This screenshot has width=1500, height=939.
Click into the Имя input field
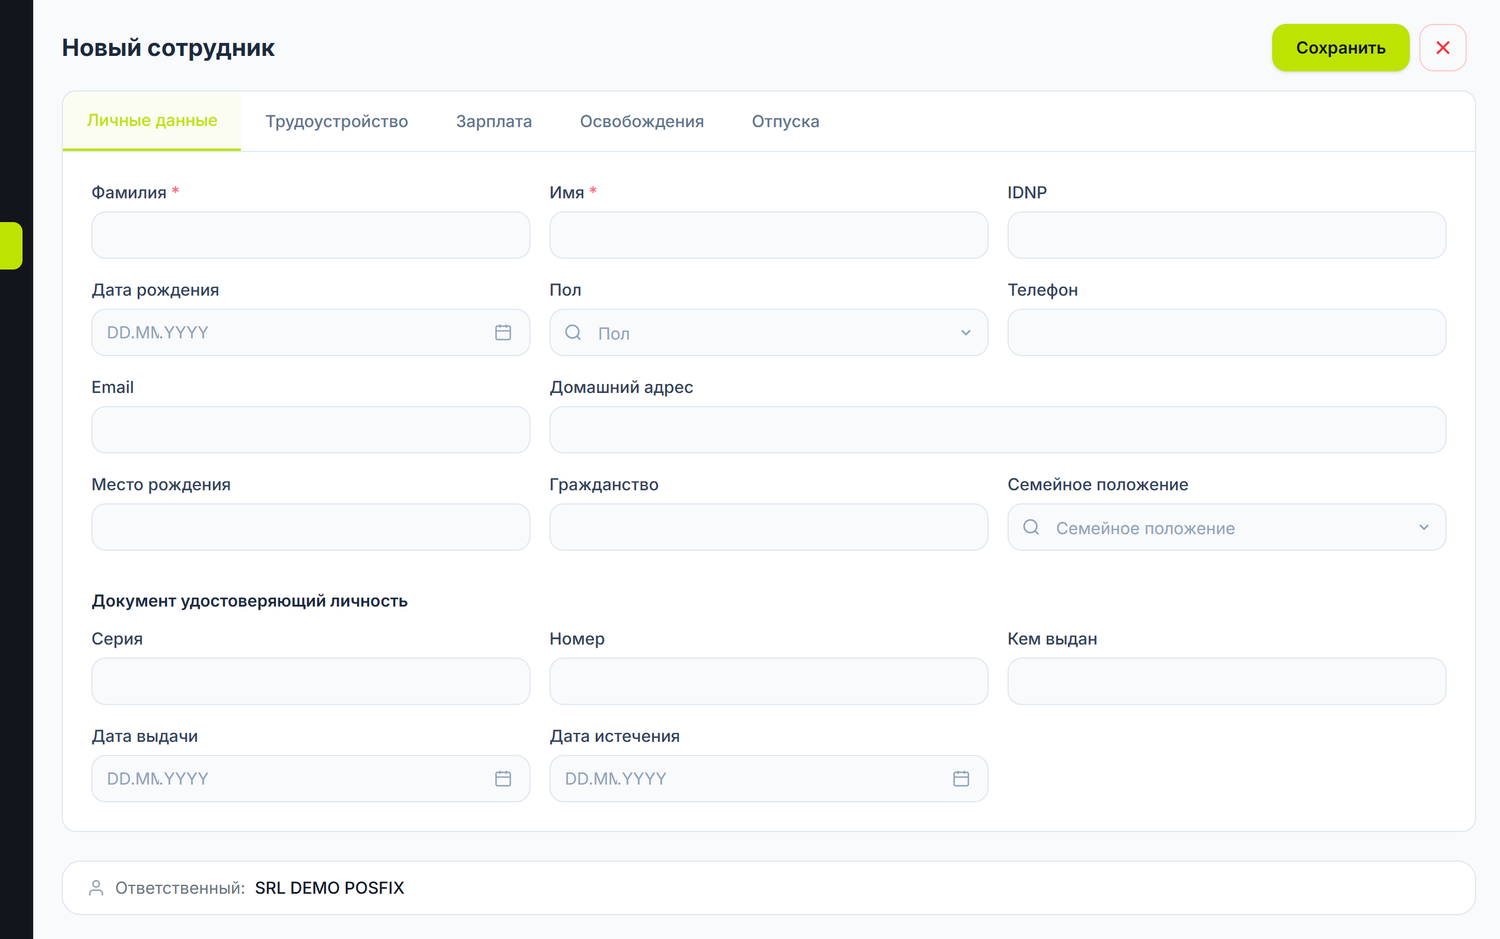click(769, 235)
